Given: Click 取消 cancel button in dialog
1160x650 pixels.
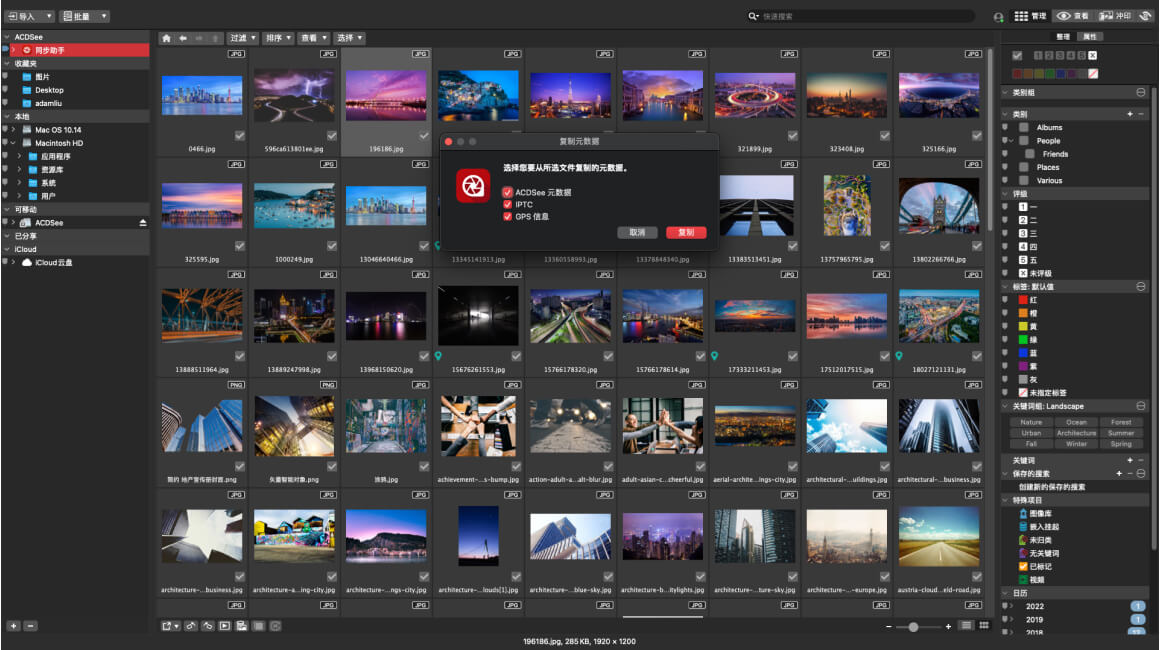Looking at the screenshot, I should (637, 232).
